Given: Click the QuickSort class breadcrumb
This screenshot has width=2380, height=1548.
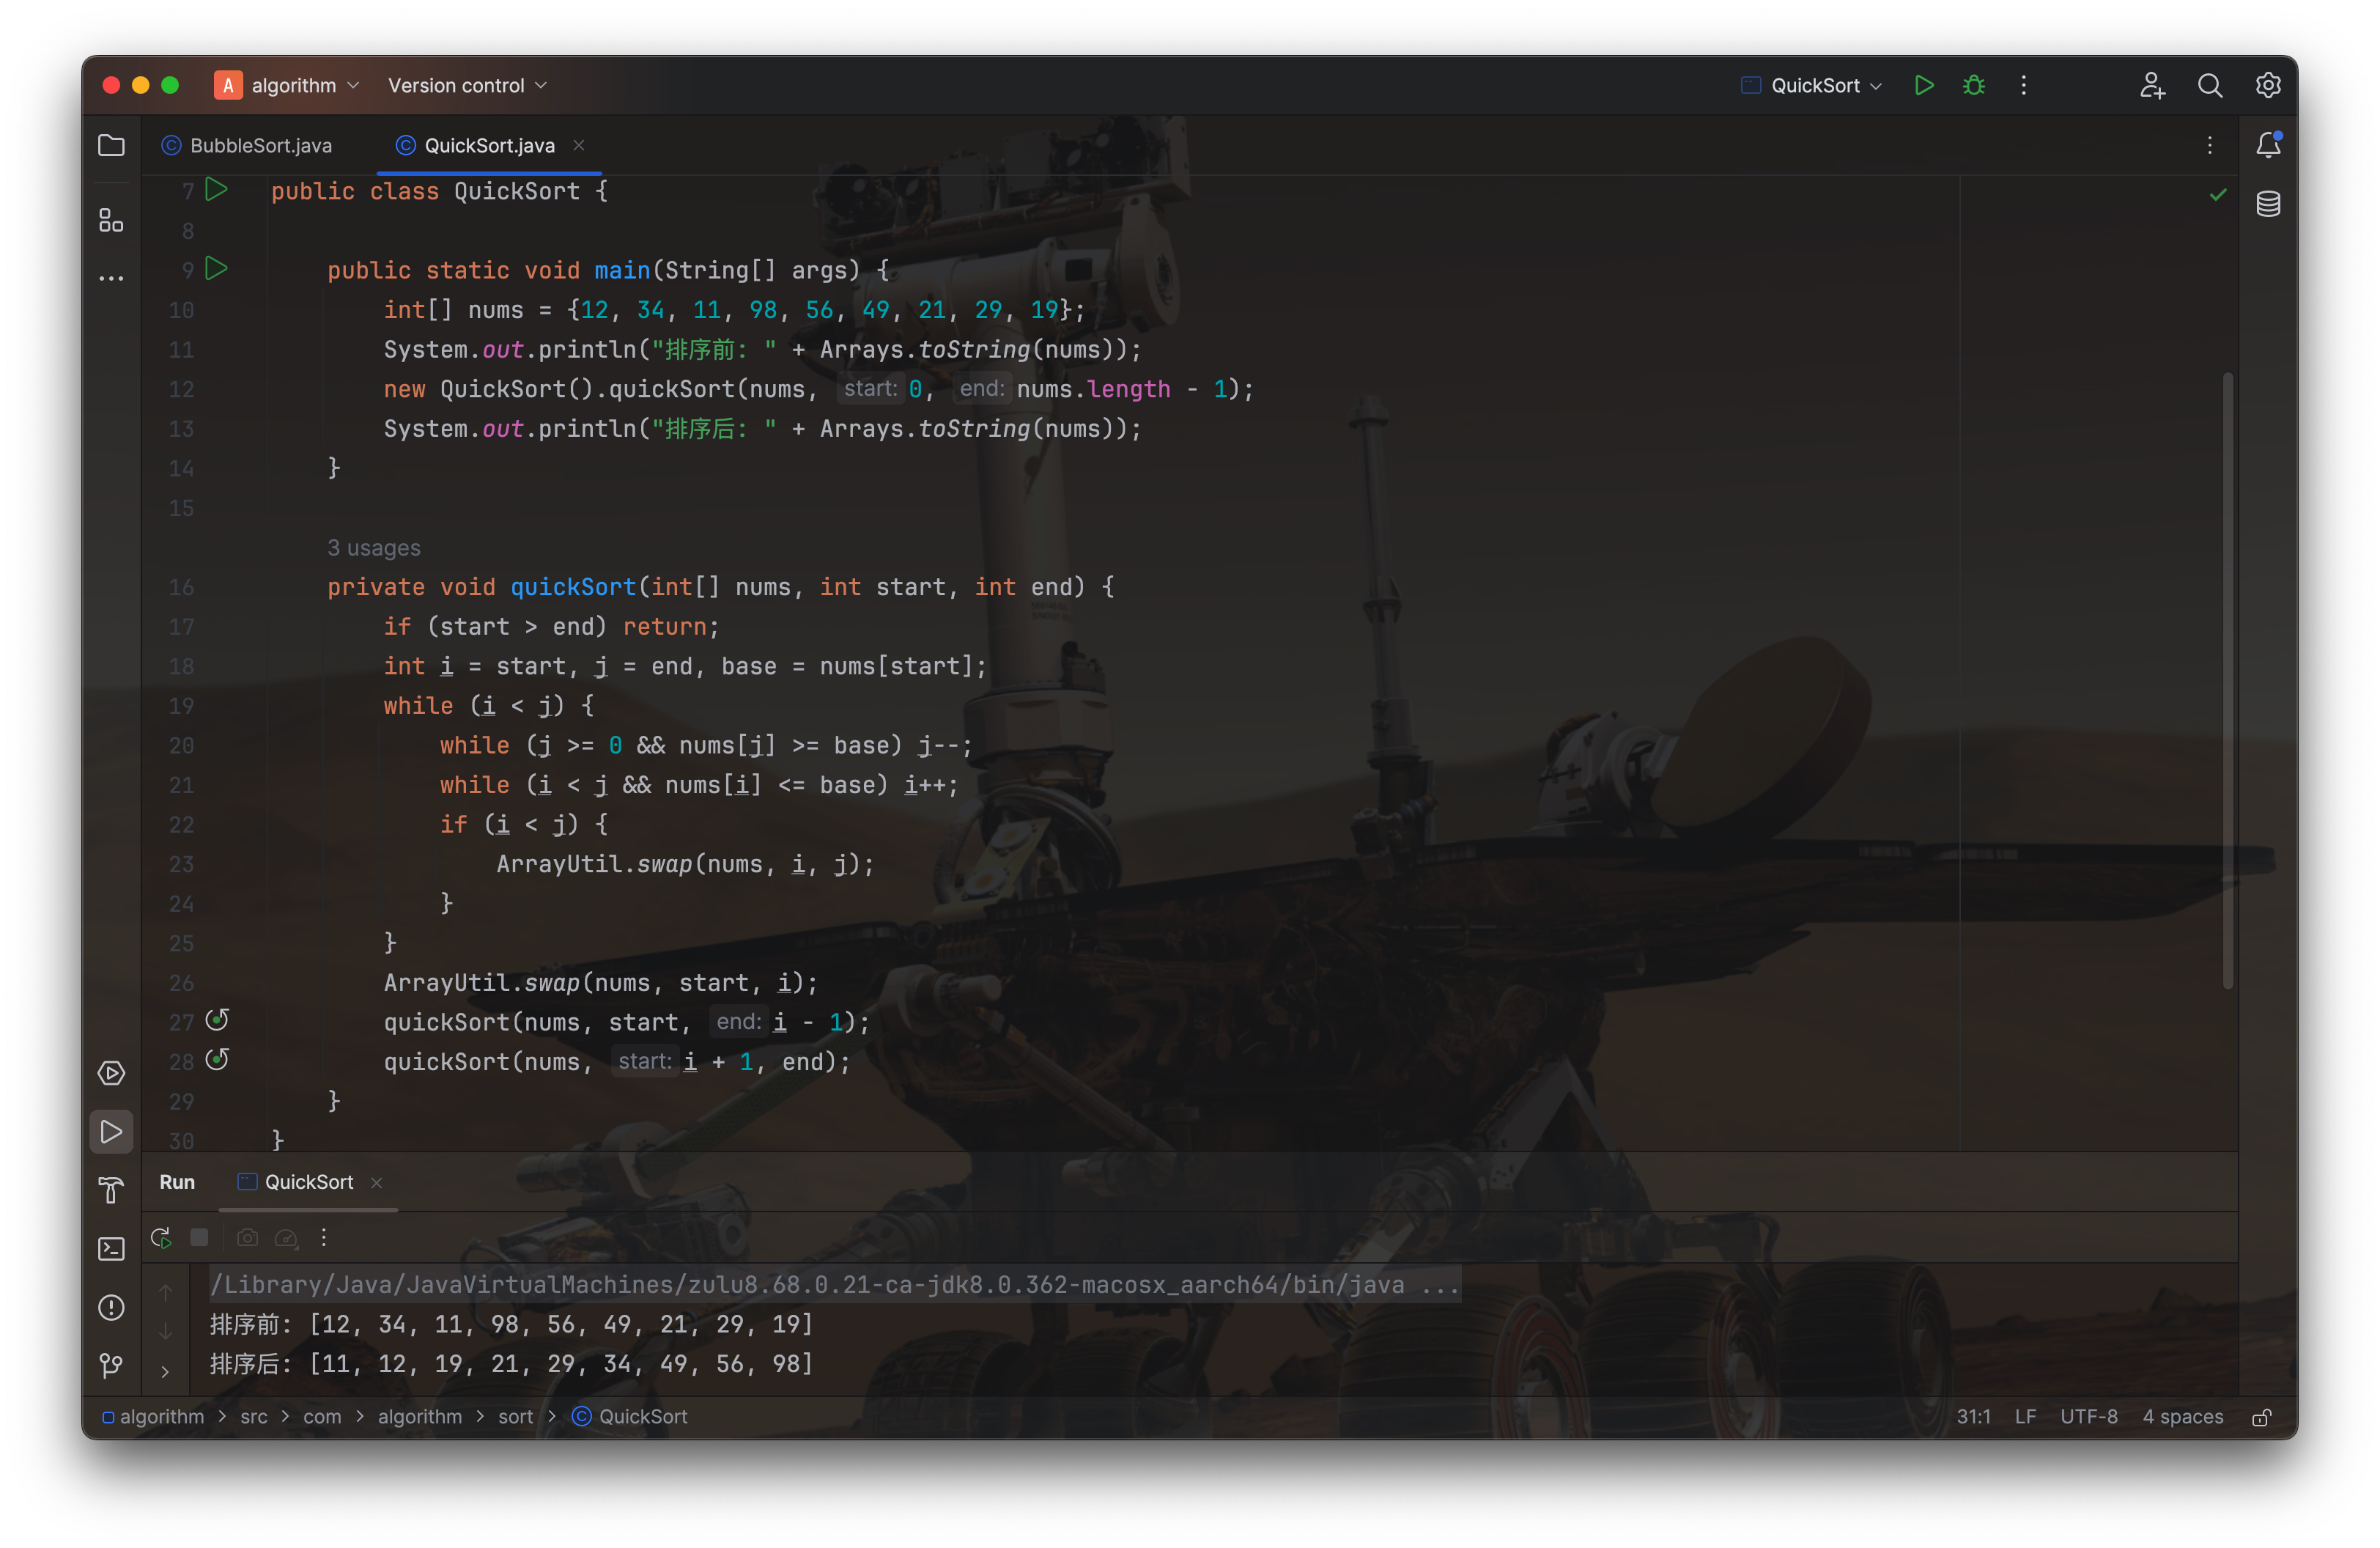Looking at the screenshot, I should [x=630, y=1417].
